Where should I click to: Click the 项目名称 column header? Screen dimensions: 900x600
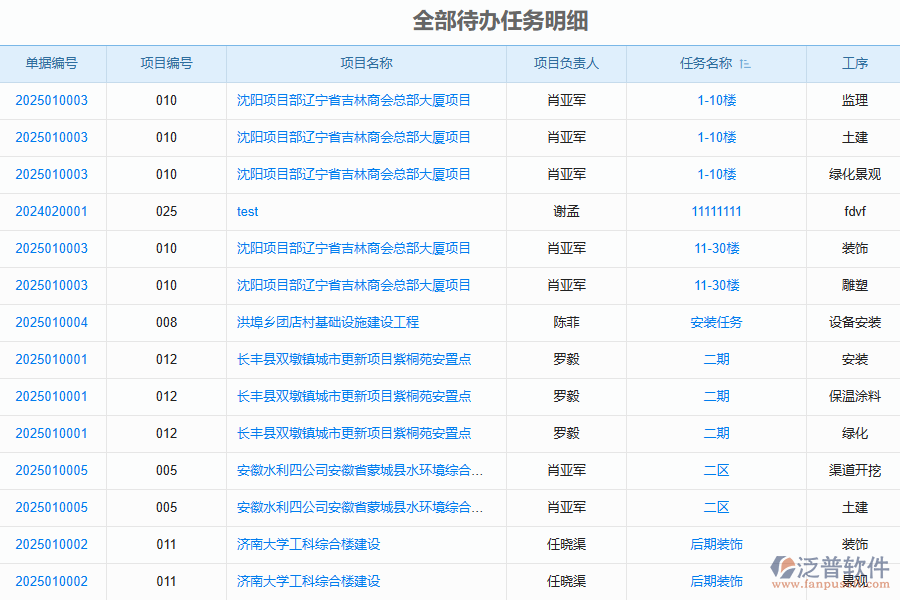pos(366,63)
